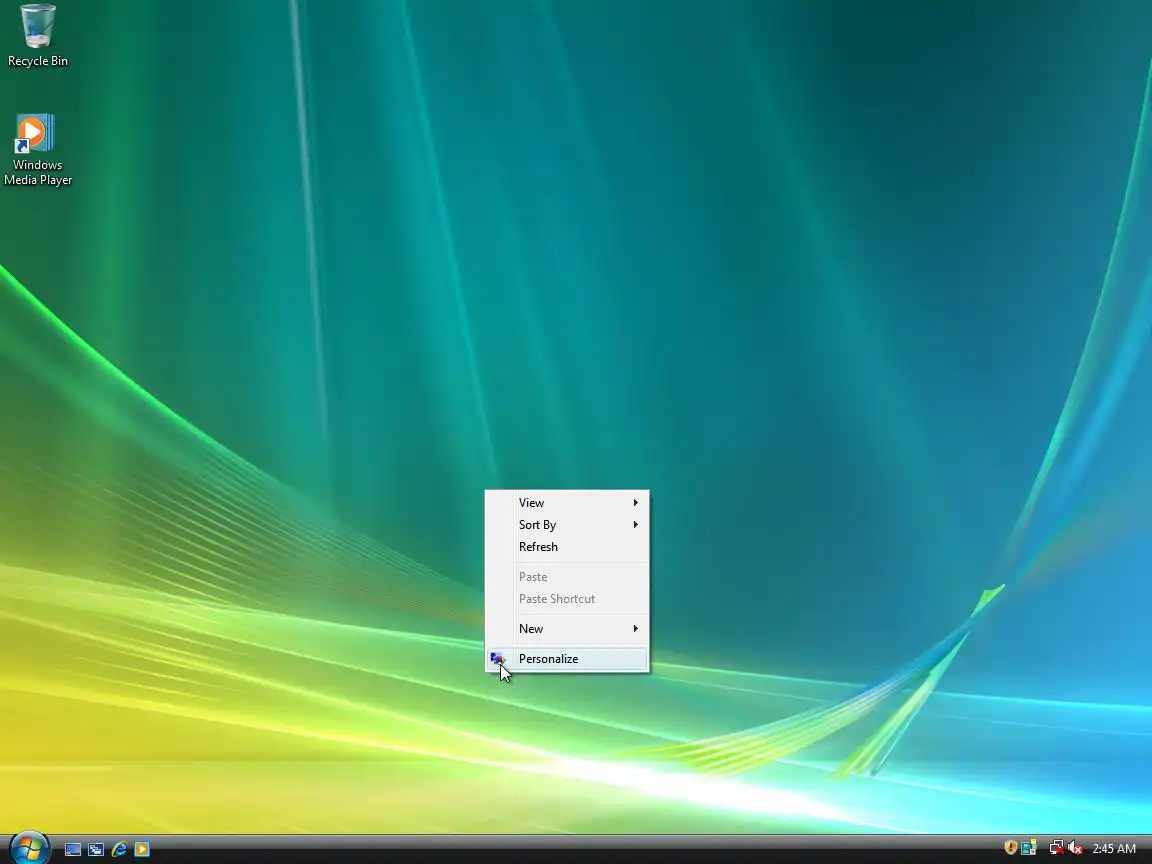Click the Show Desktop quick launch icon

(x=73, y=849)
